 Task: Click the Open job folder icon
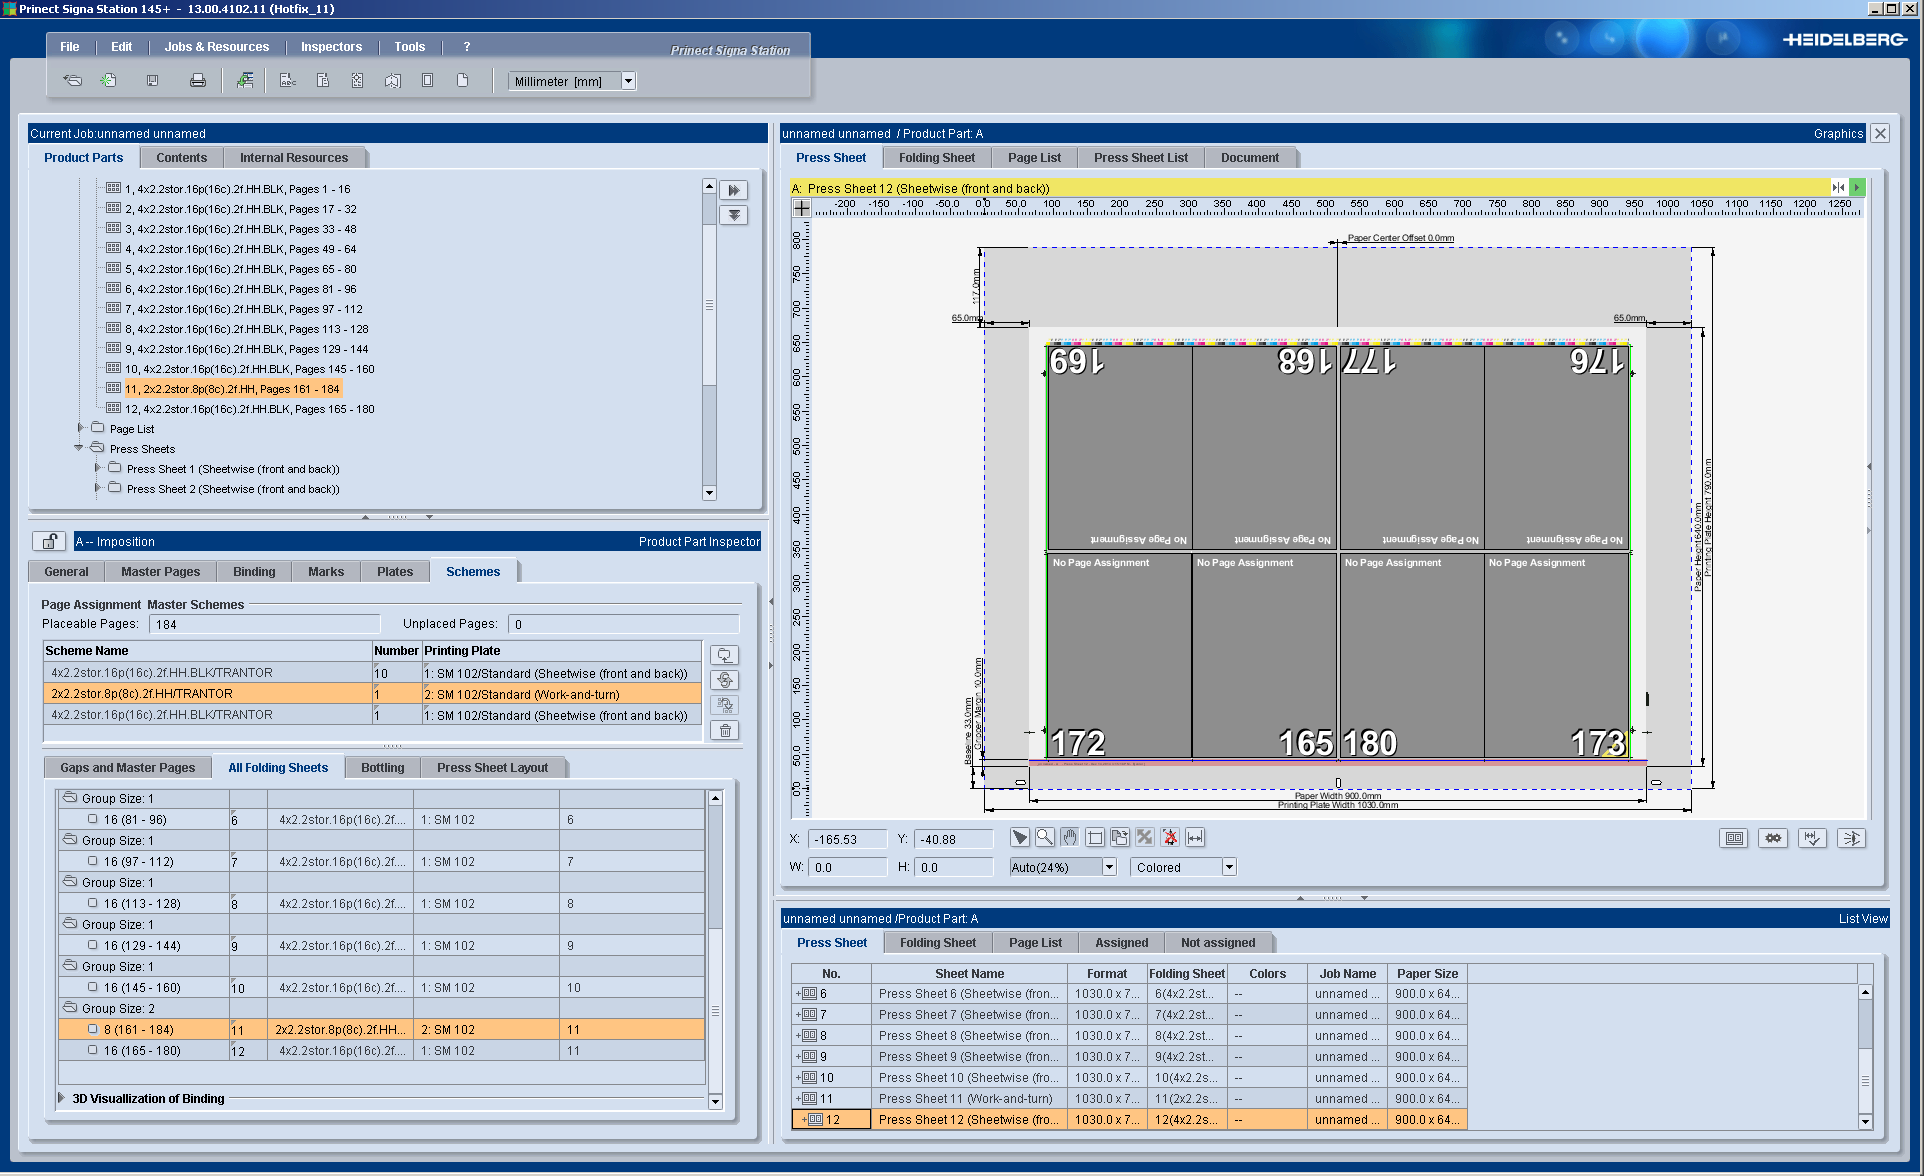[72, 81]
